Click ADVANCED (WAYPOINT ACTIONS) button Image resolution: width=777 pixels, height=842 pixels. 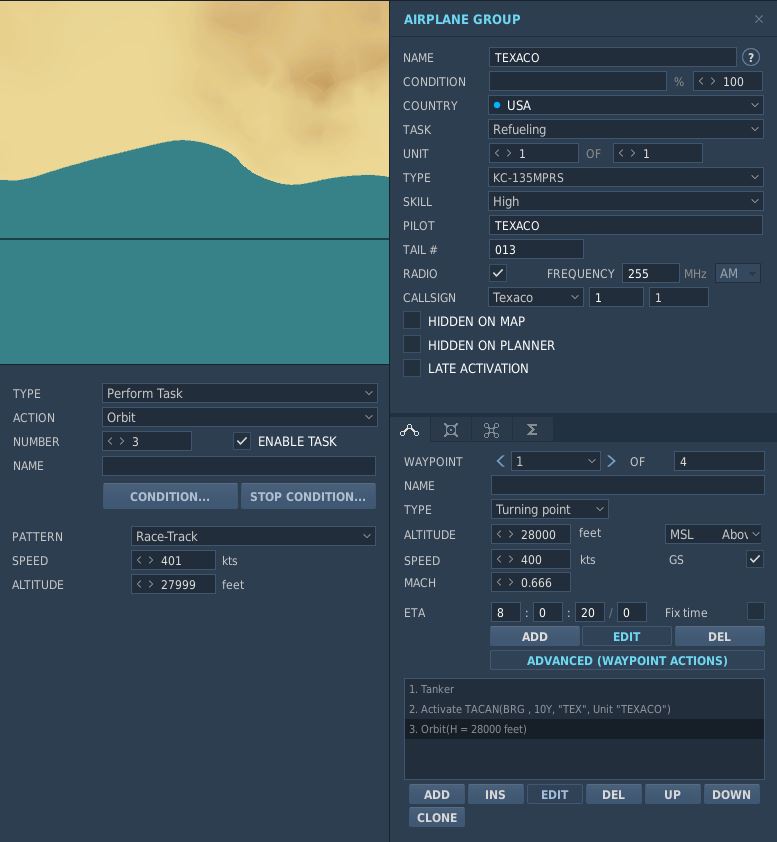tap(627, 660)
